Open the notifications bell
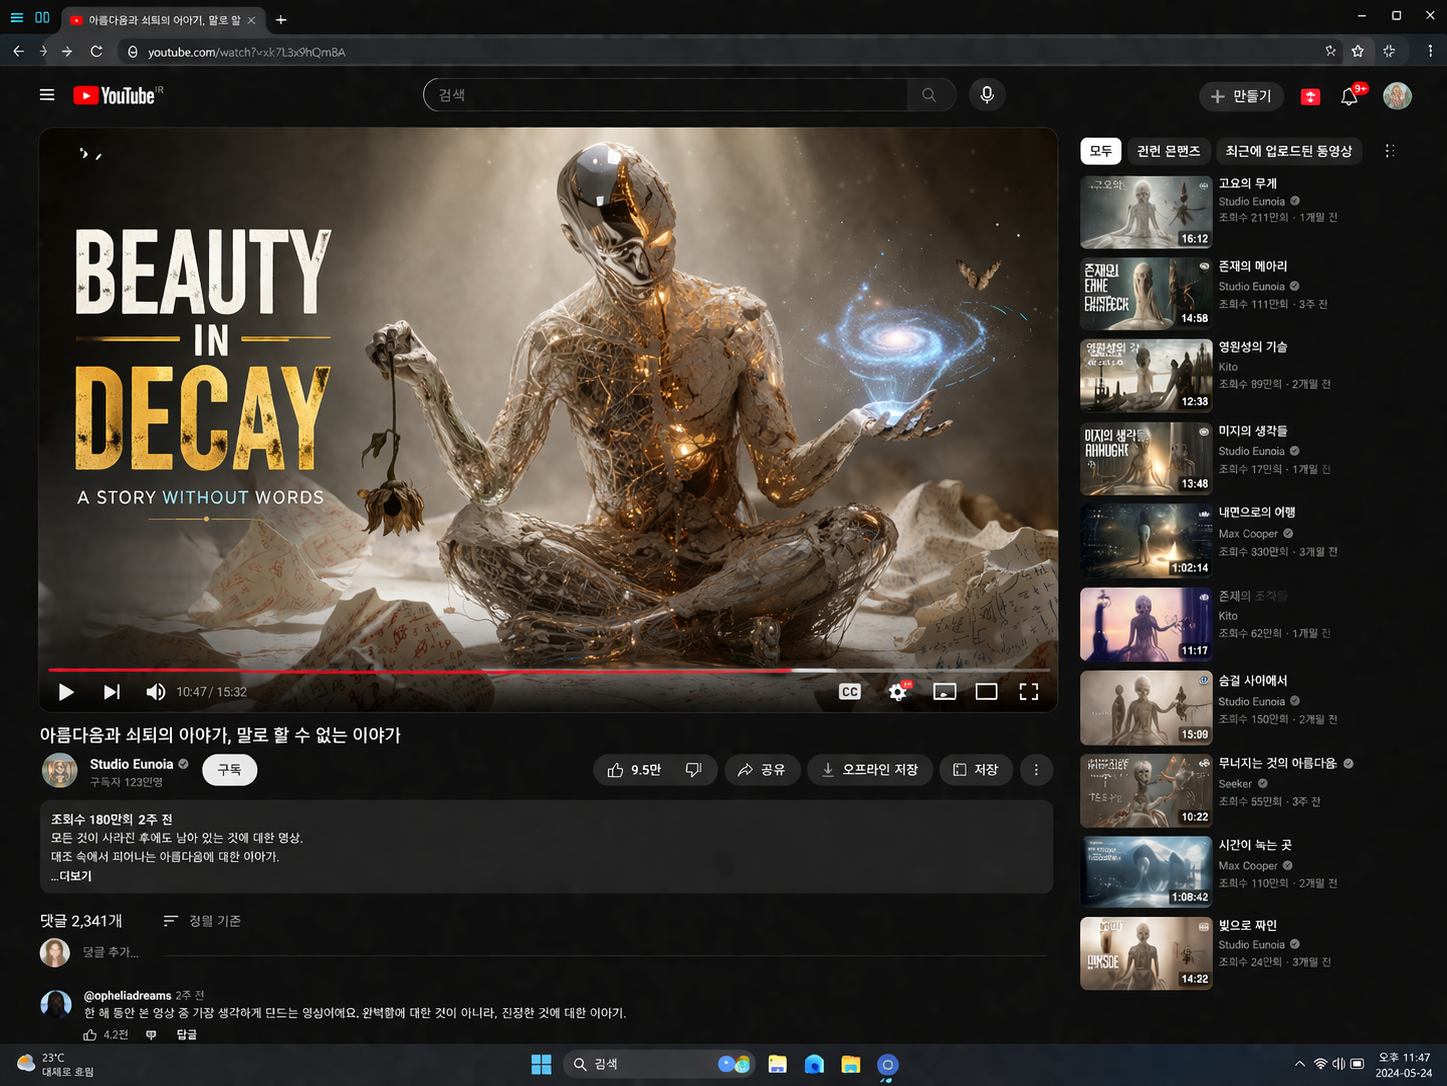Screen dimensions: 1447x1086 (1349, 96)
